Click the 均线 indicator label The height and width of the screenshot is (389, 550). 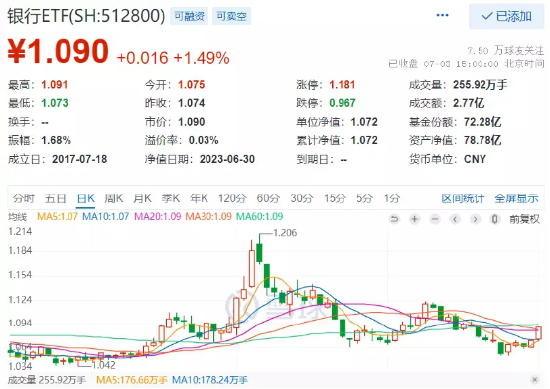coord(18,217)
